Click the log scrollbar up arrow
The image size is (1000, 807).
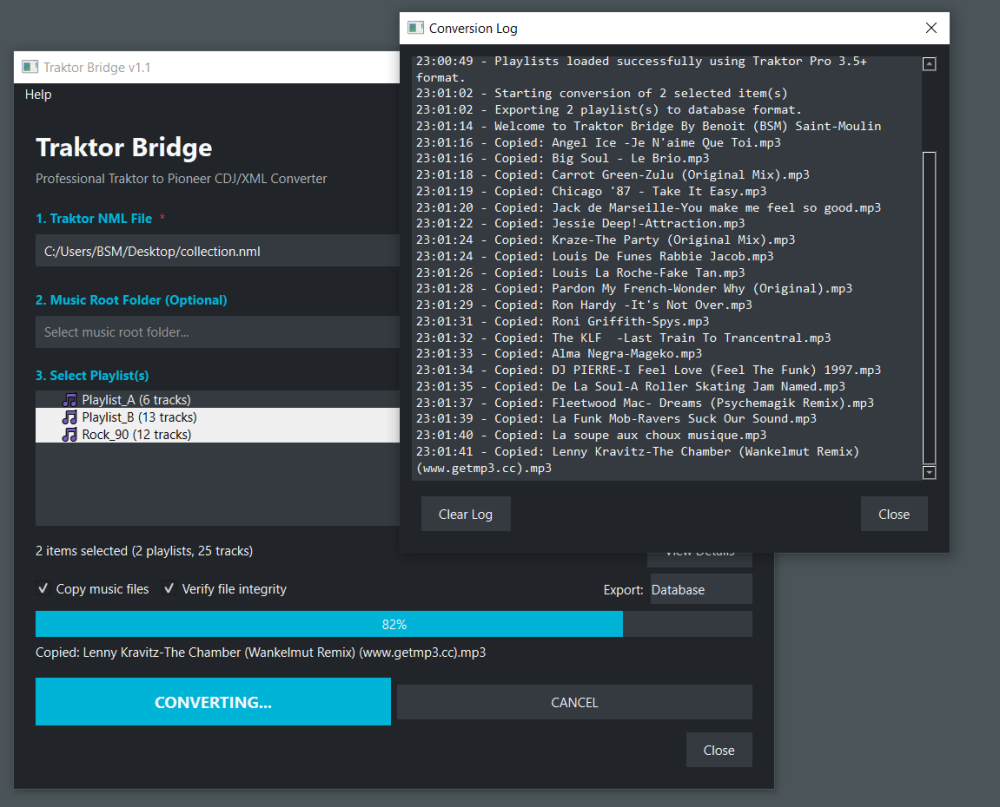pos(929,64)
